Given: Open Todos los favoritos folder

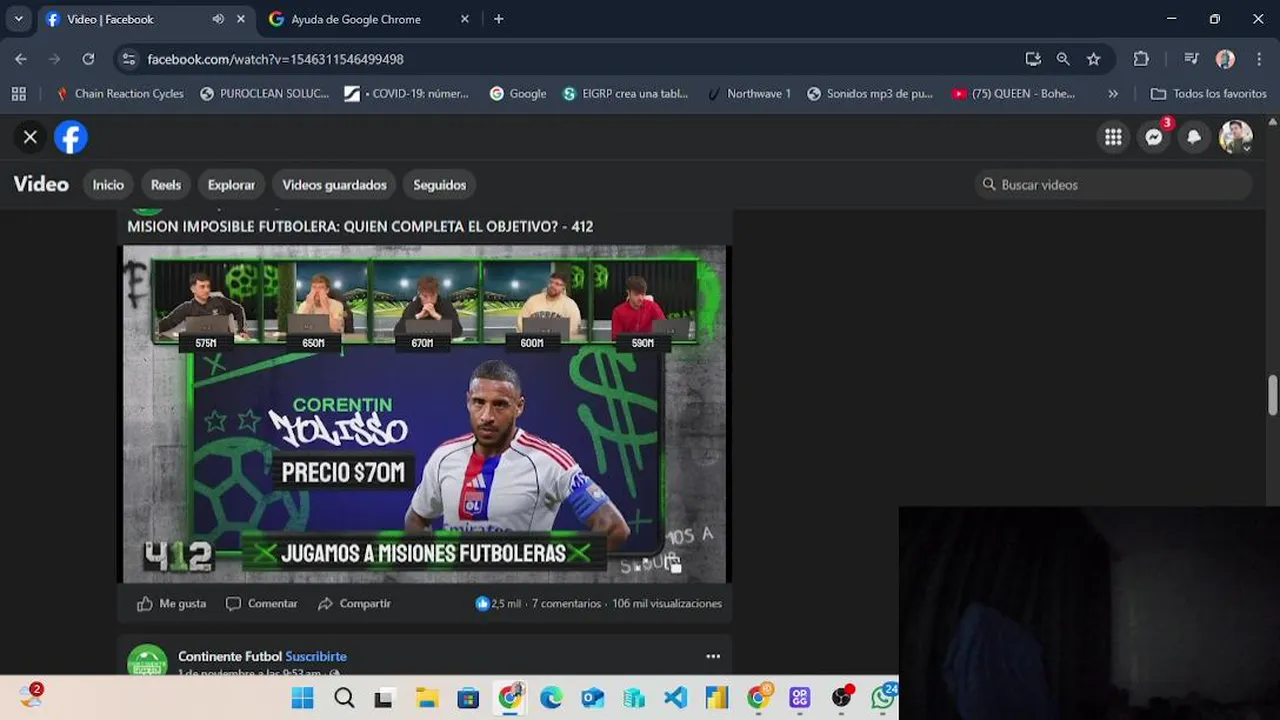Looking at the screenshot, I should [1209, 94].
